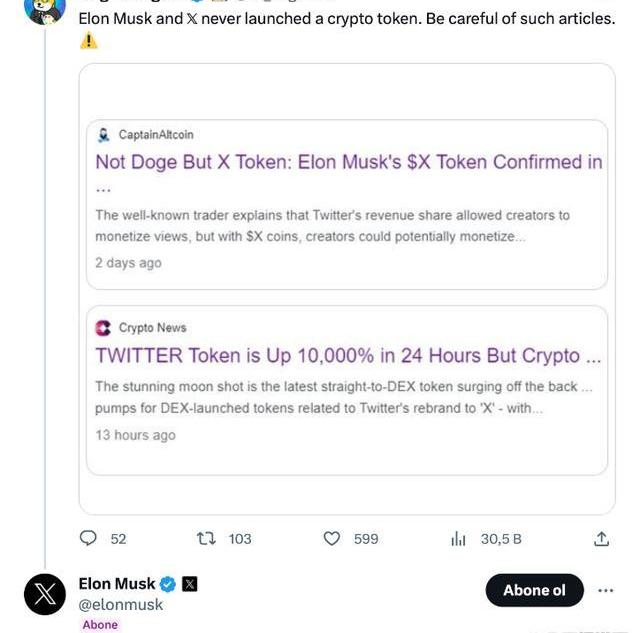Click the reply speech bubble icon
The image size is (640, 633).
coord(89,538)
